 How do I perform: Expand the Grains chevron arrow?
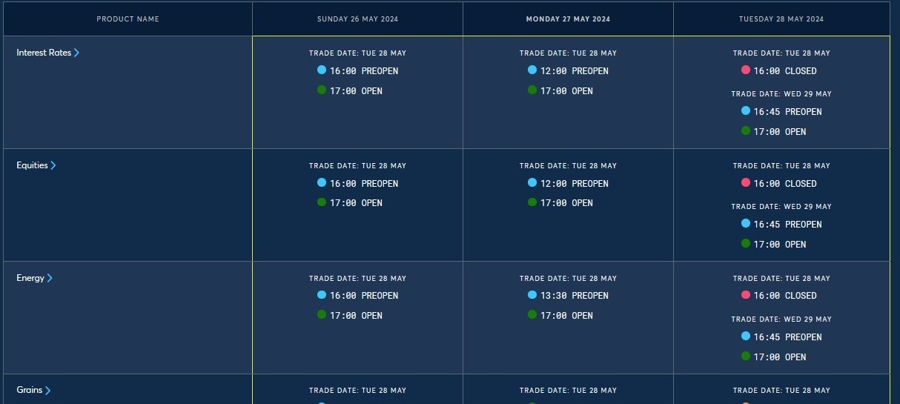point(48,390)
